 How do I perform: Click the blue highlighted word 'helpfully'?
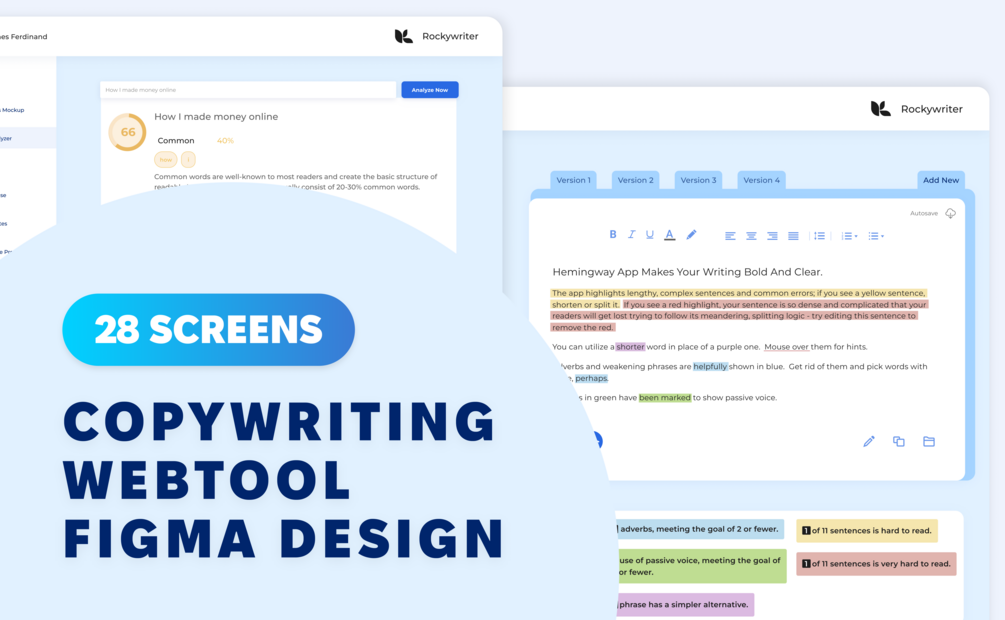(x=710, y=367)
